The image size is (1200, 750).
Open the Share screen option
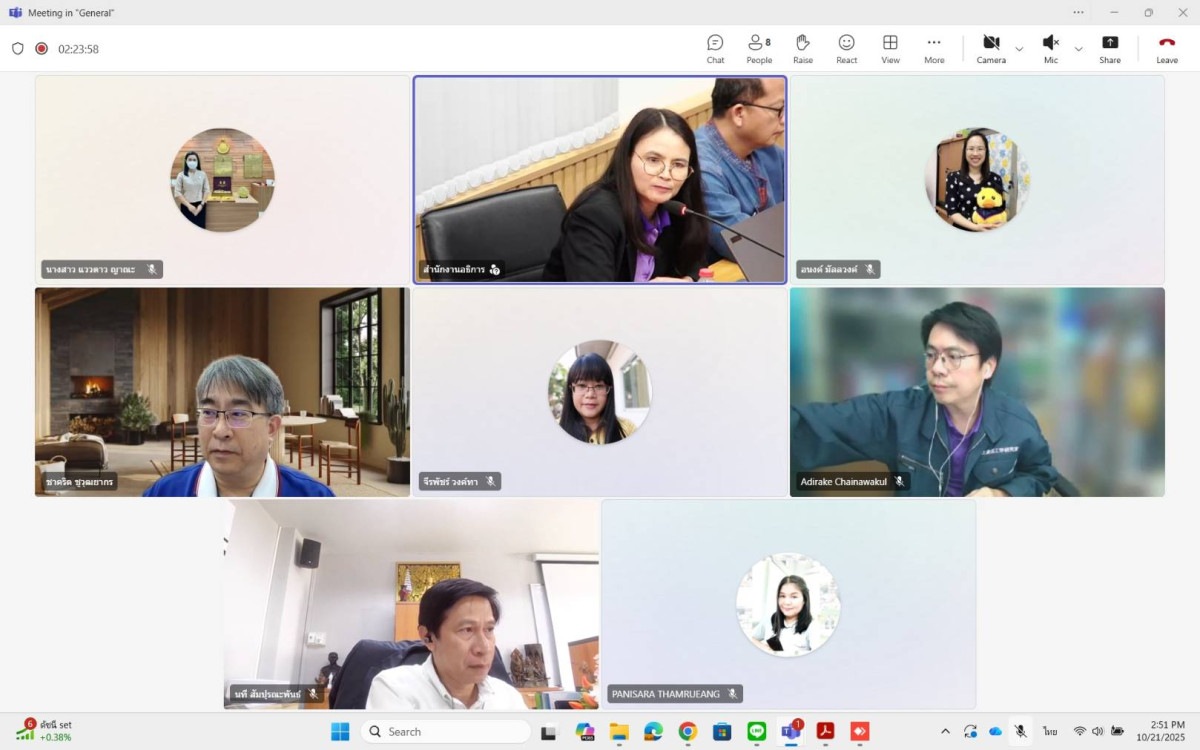tap(1110, 48)
